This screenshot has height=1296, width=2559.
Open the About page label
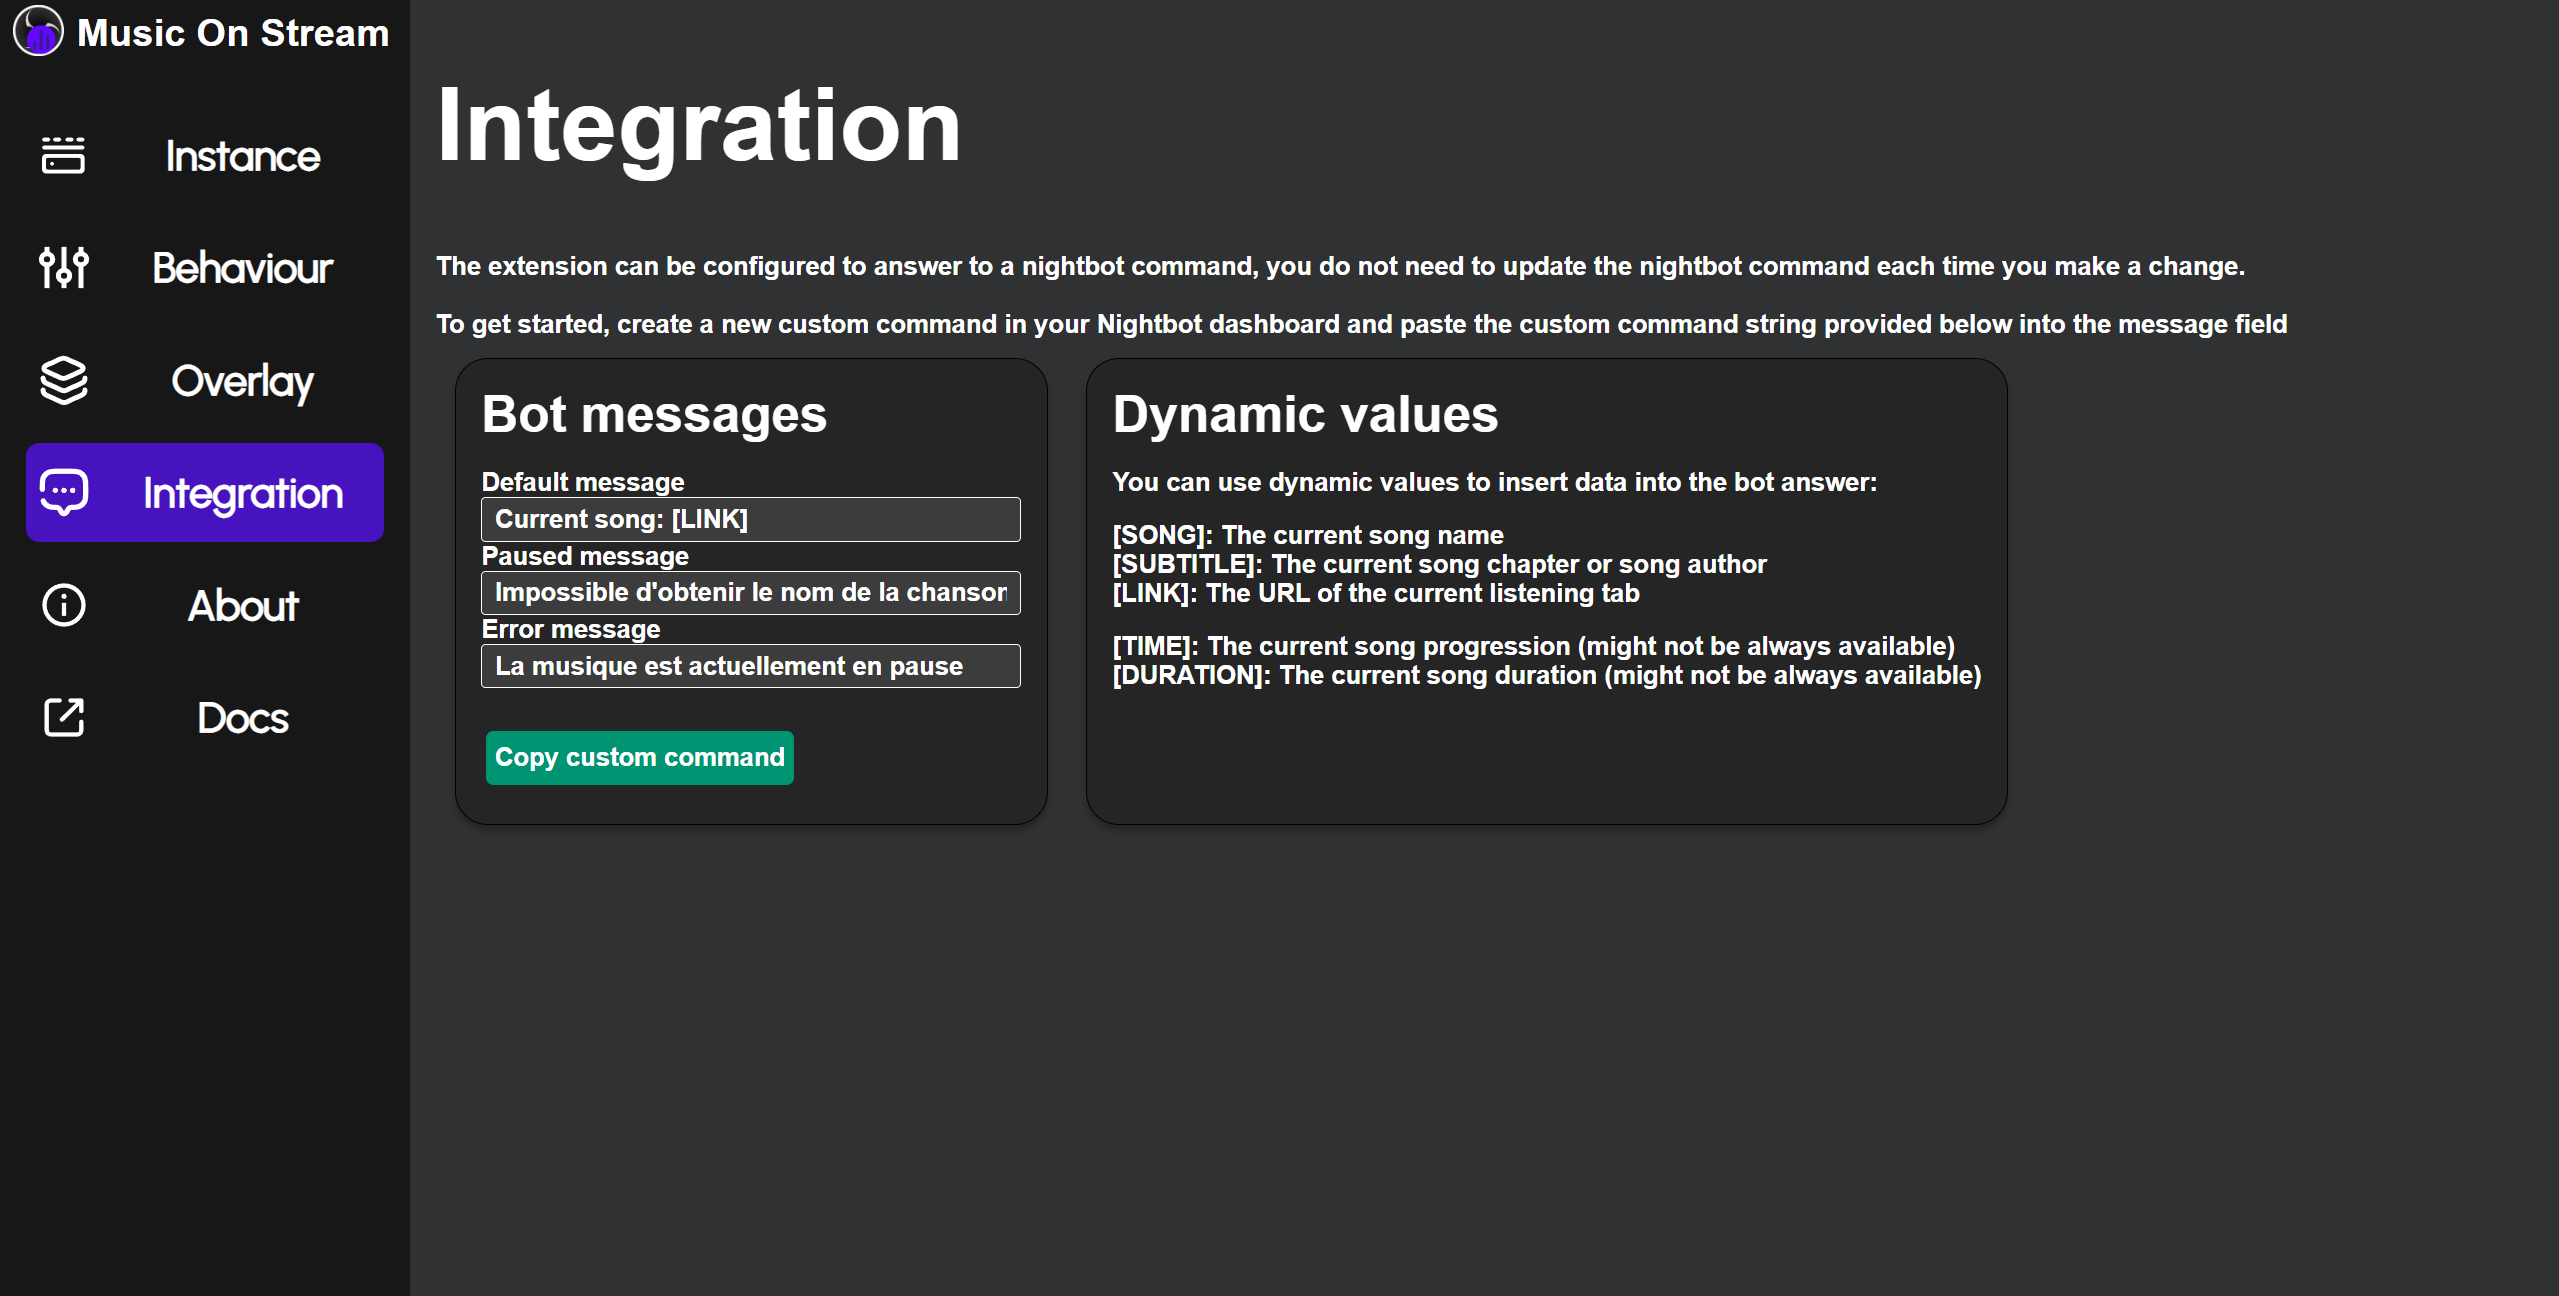pos(242,606)
